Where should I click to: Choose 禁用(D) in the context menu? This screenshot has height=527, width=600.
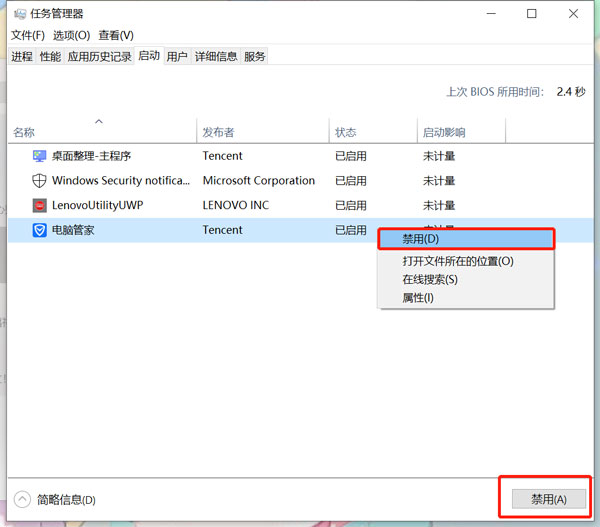point(466,239)
